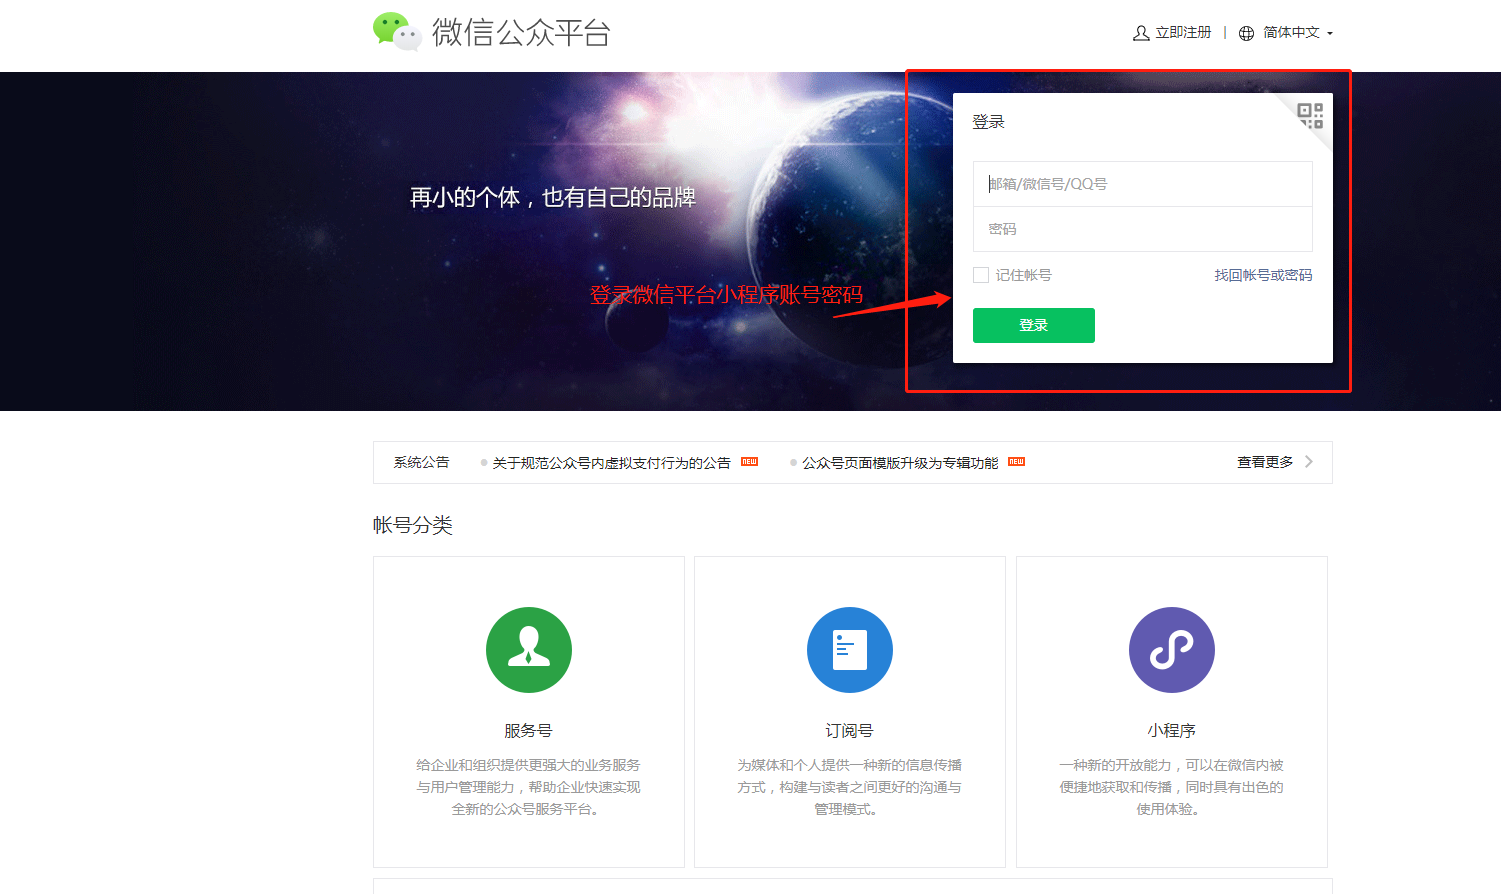Image resolution: width=1501 pixels, height=894 pixels.
Task: Open 关于规范公众号内虚拟支付行为的公告 announcement
Action: pos(611,463)
